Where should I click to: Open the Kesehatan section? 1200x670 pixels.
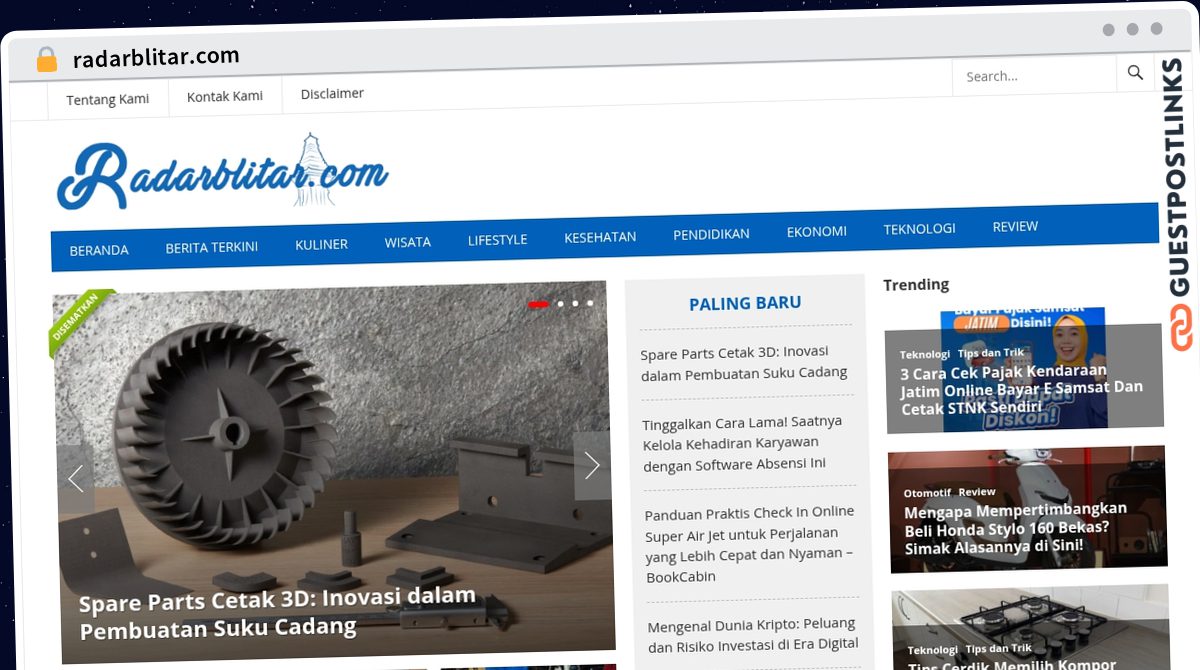600,237
